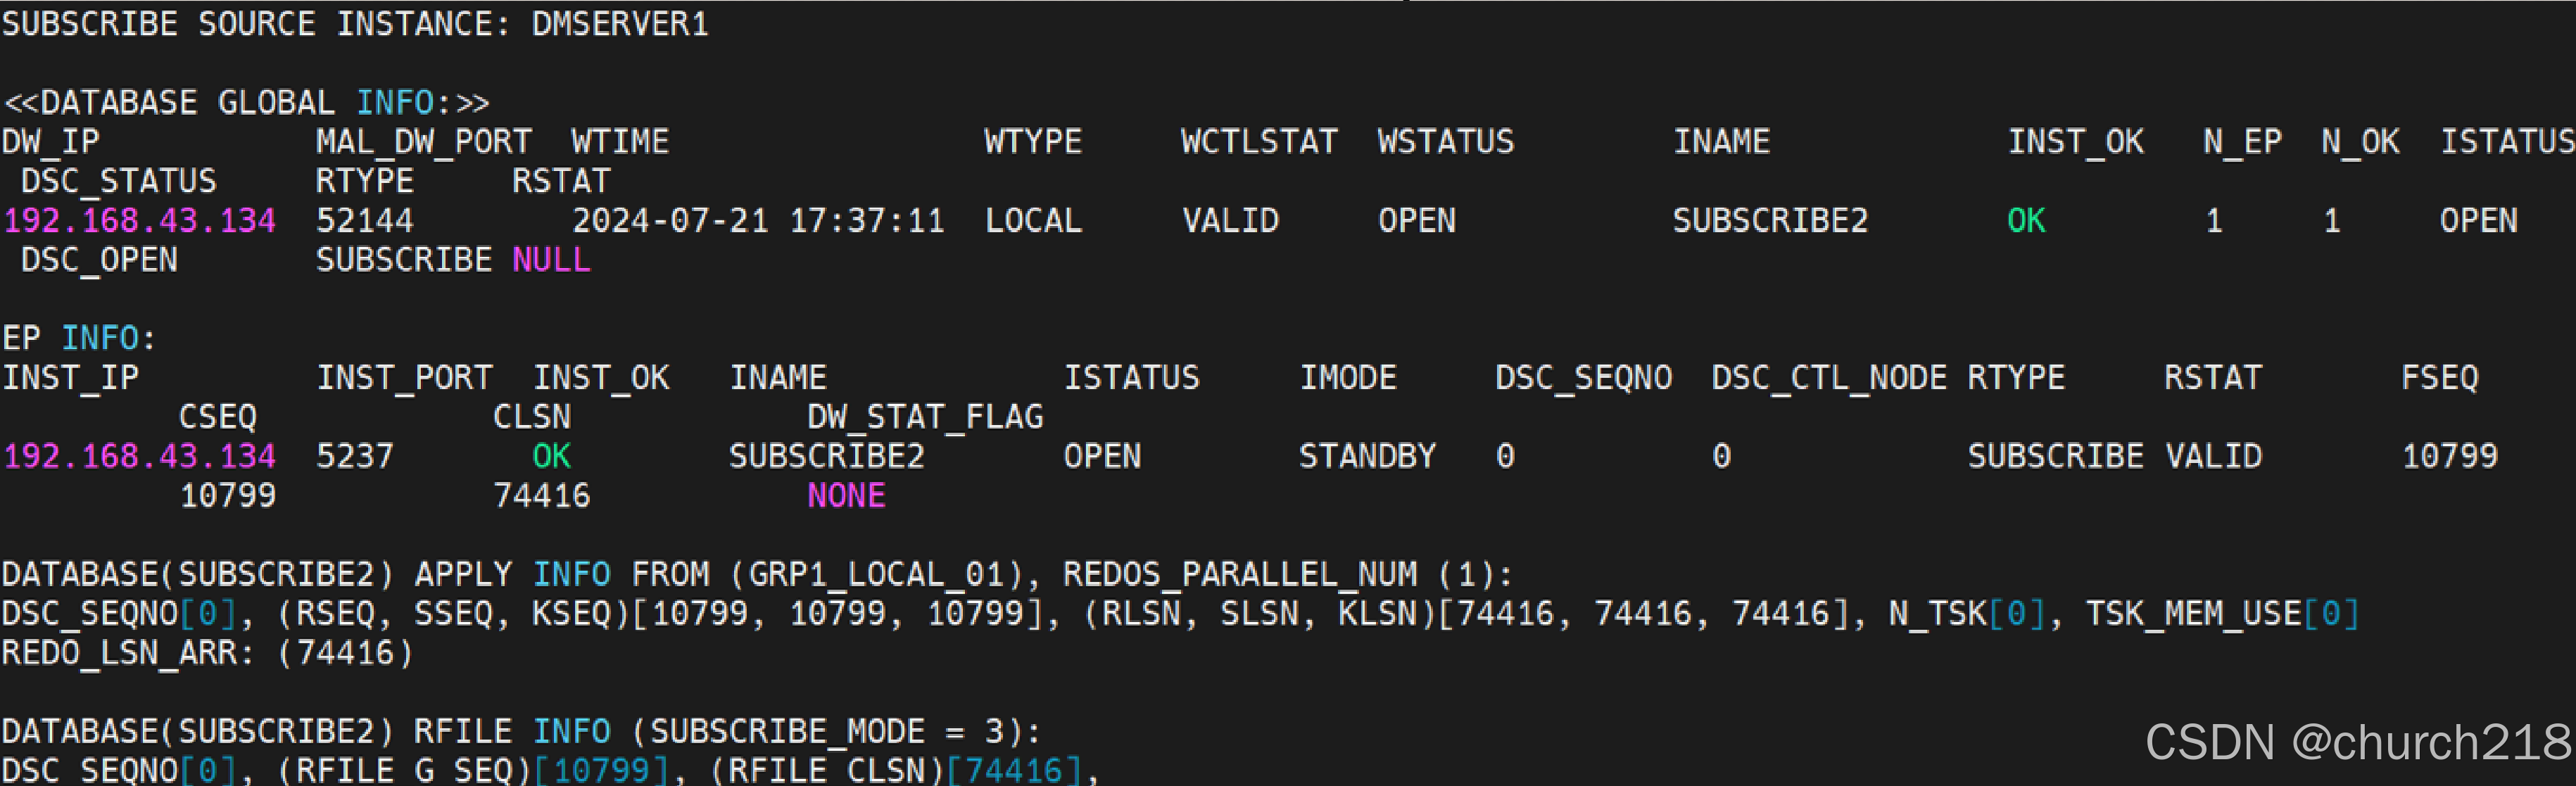The width and height of the screenshot is (2576, 786).
Task: Click the WTIME timestamp 2024-07-21 17:37:11
Action: coord(758,221)
